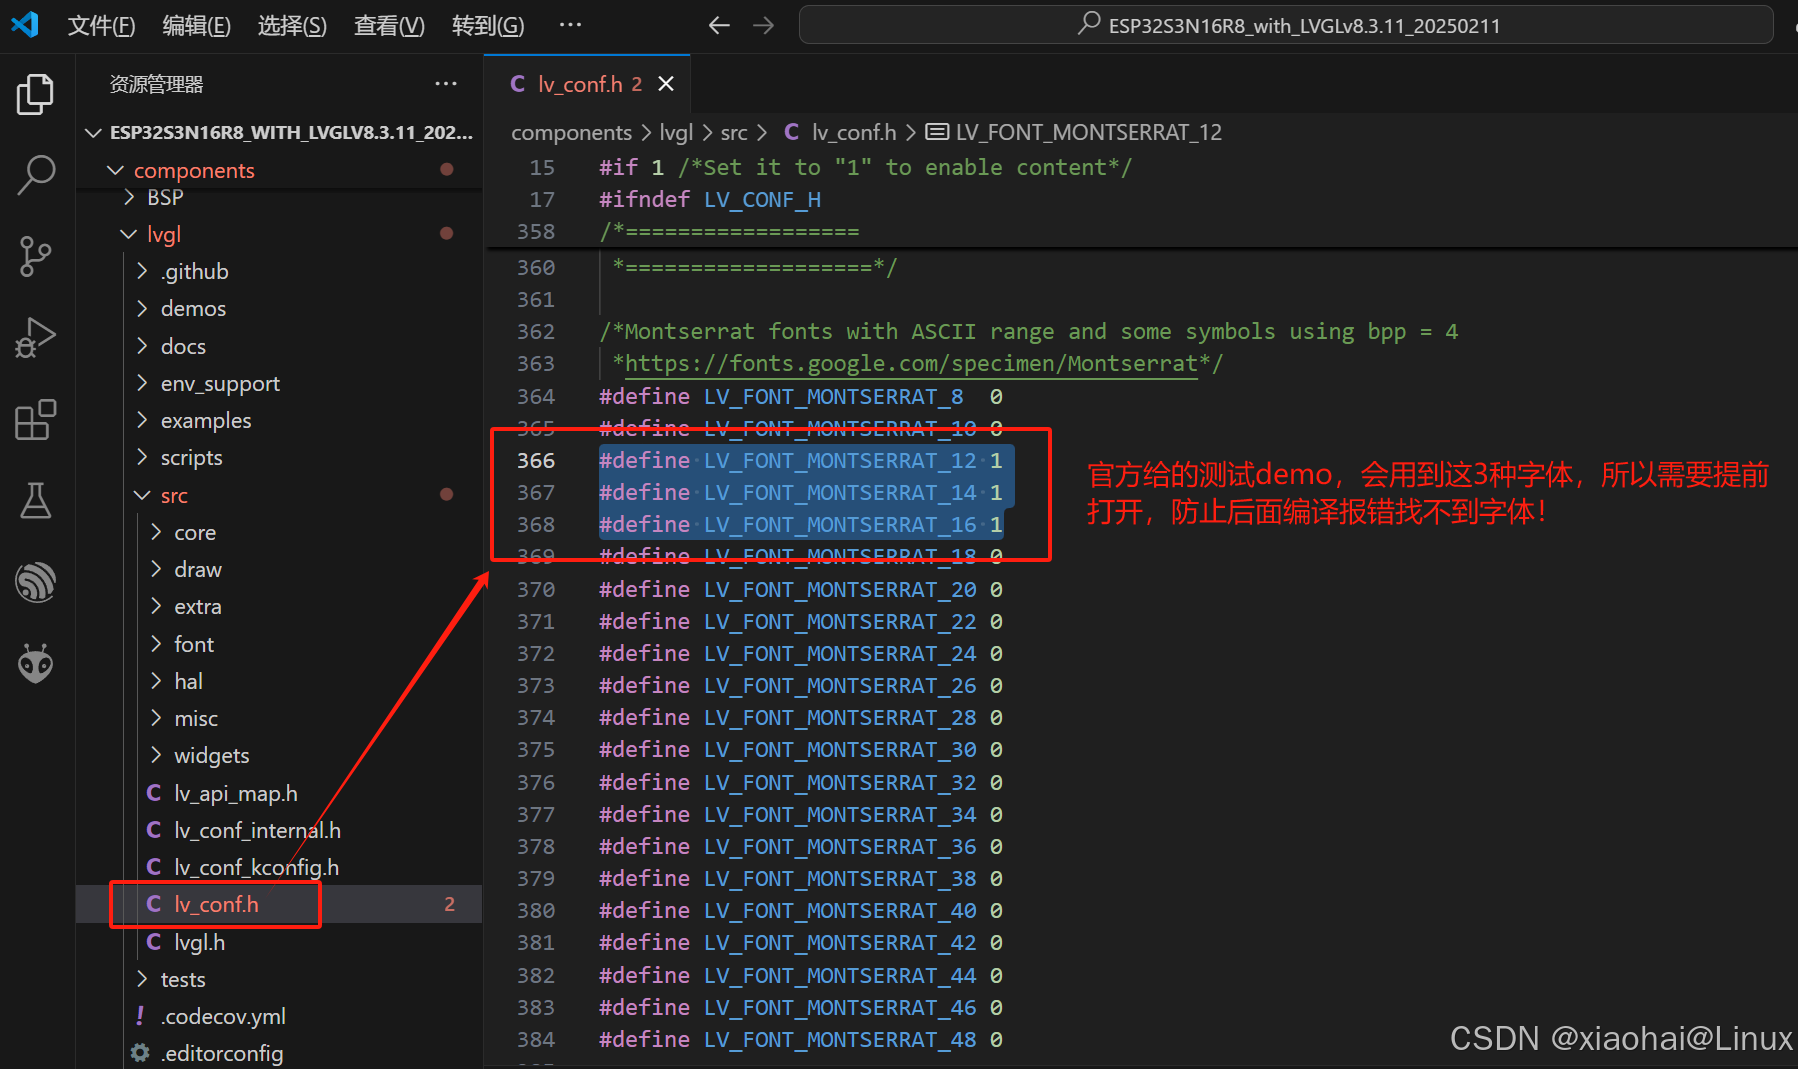The width and height of the screenshot is (1798, 1069).
Task: Open the Extensions view
Action: (x=36, y=419)
